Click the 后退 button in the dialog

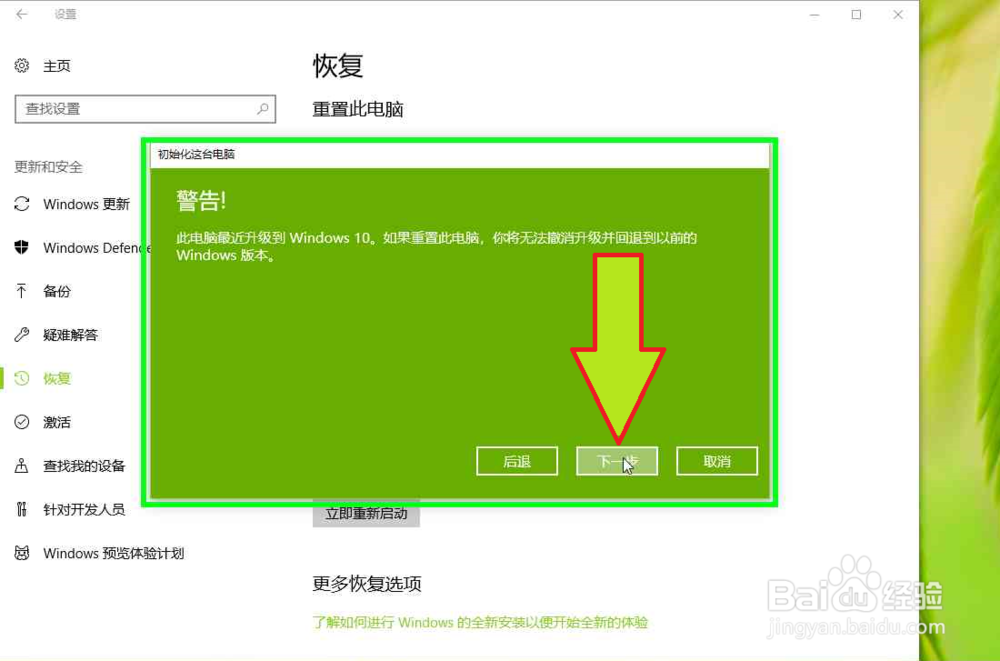point(517,461)
